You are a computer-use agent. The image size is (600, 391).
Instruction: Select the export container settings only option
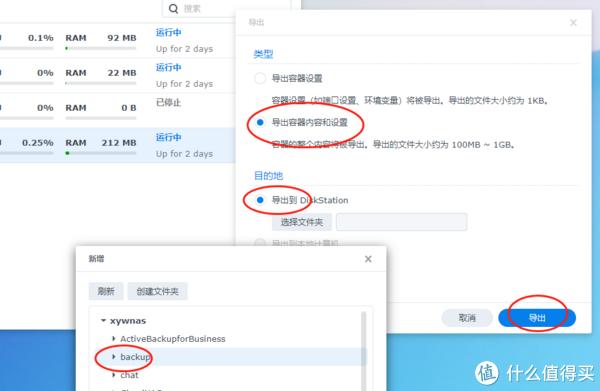coord(260,78)
